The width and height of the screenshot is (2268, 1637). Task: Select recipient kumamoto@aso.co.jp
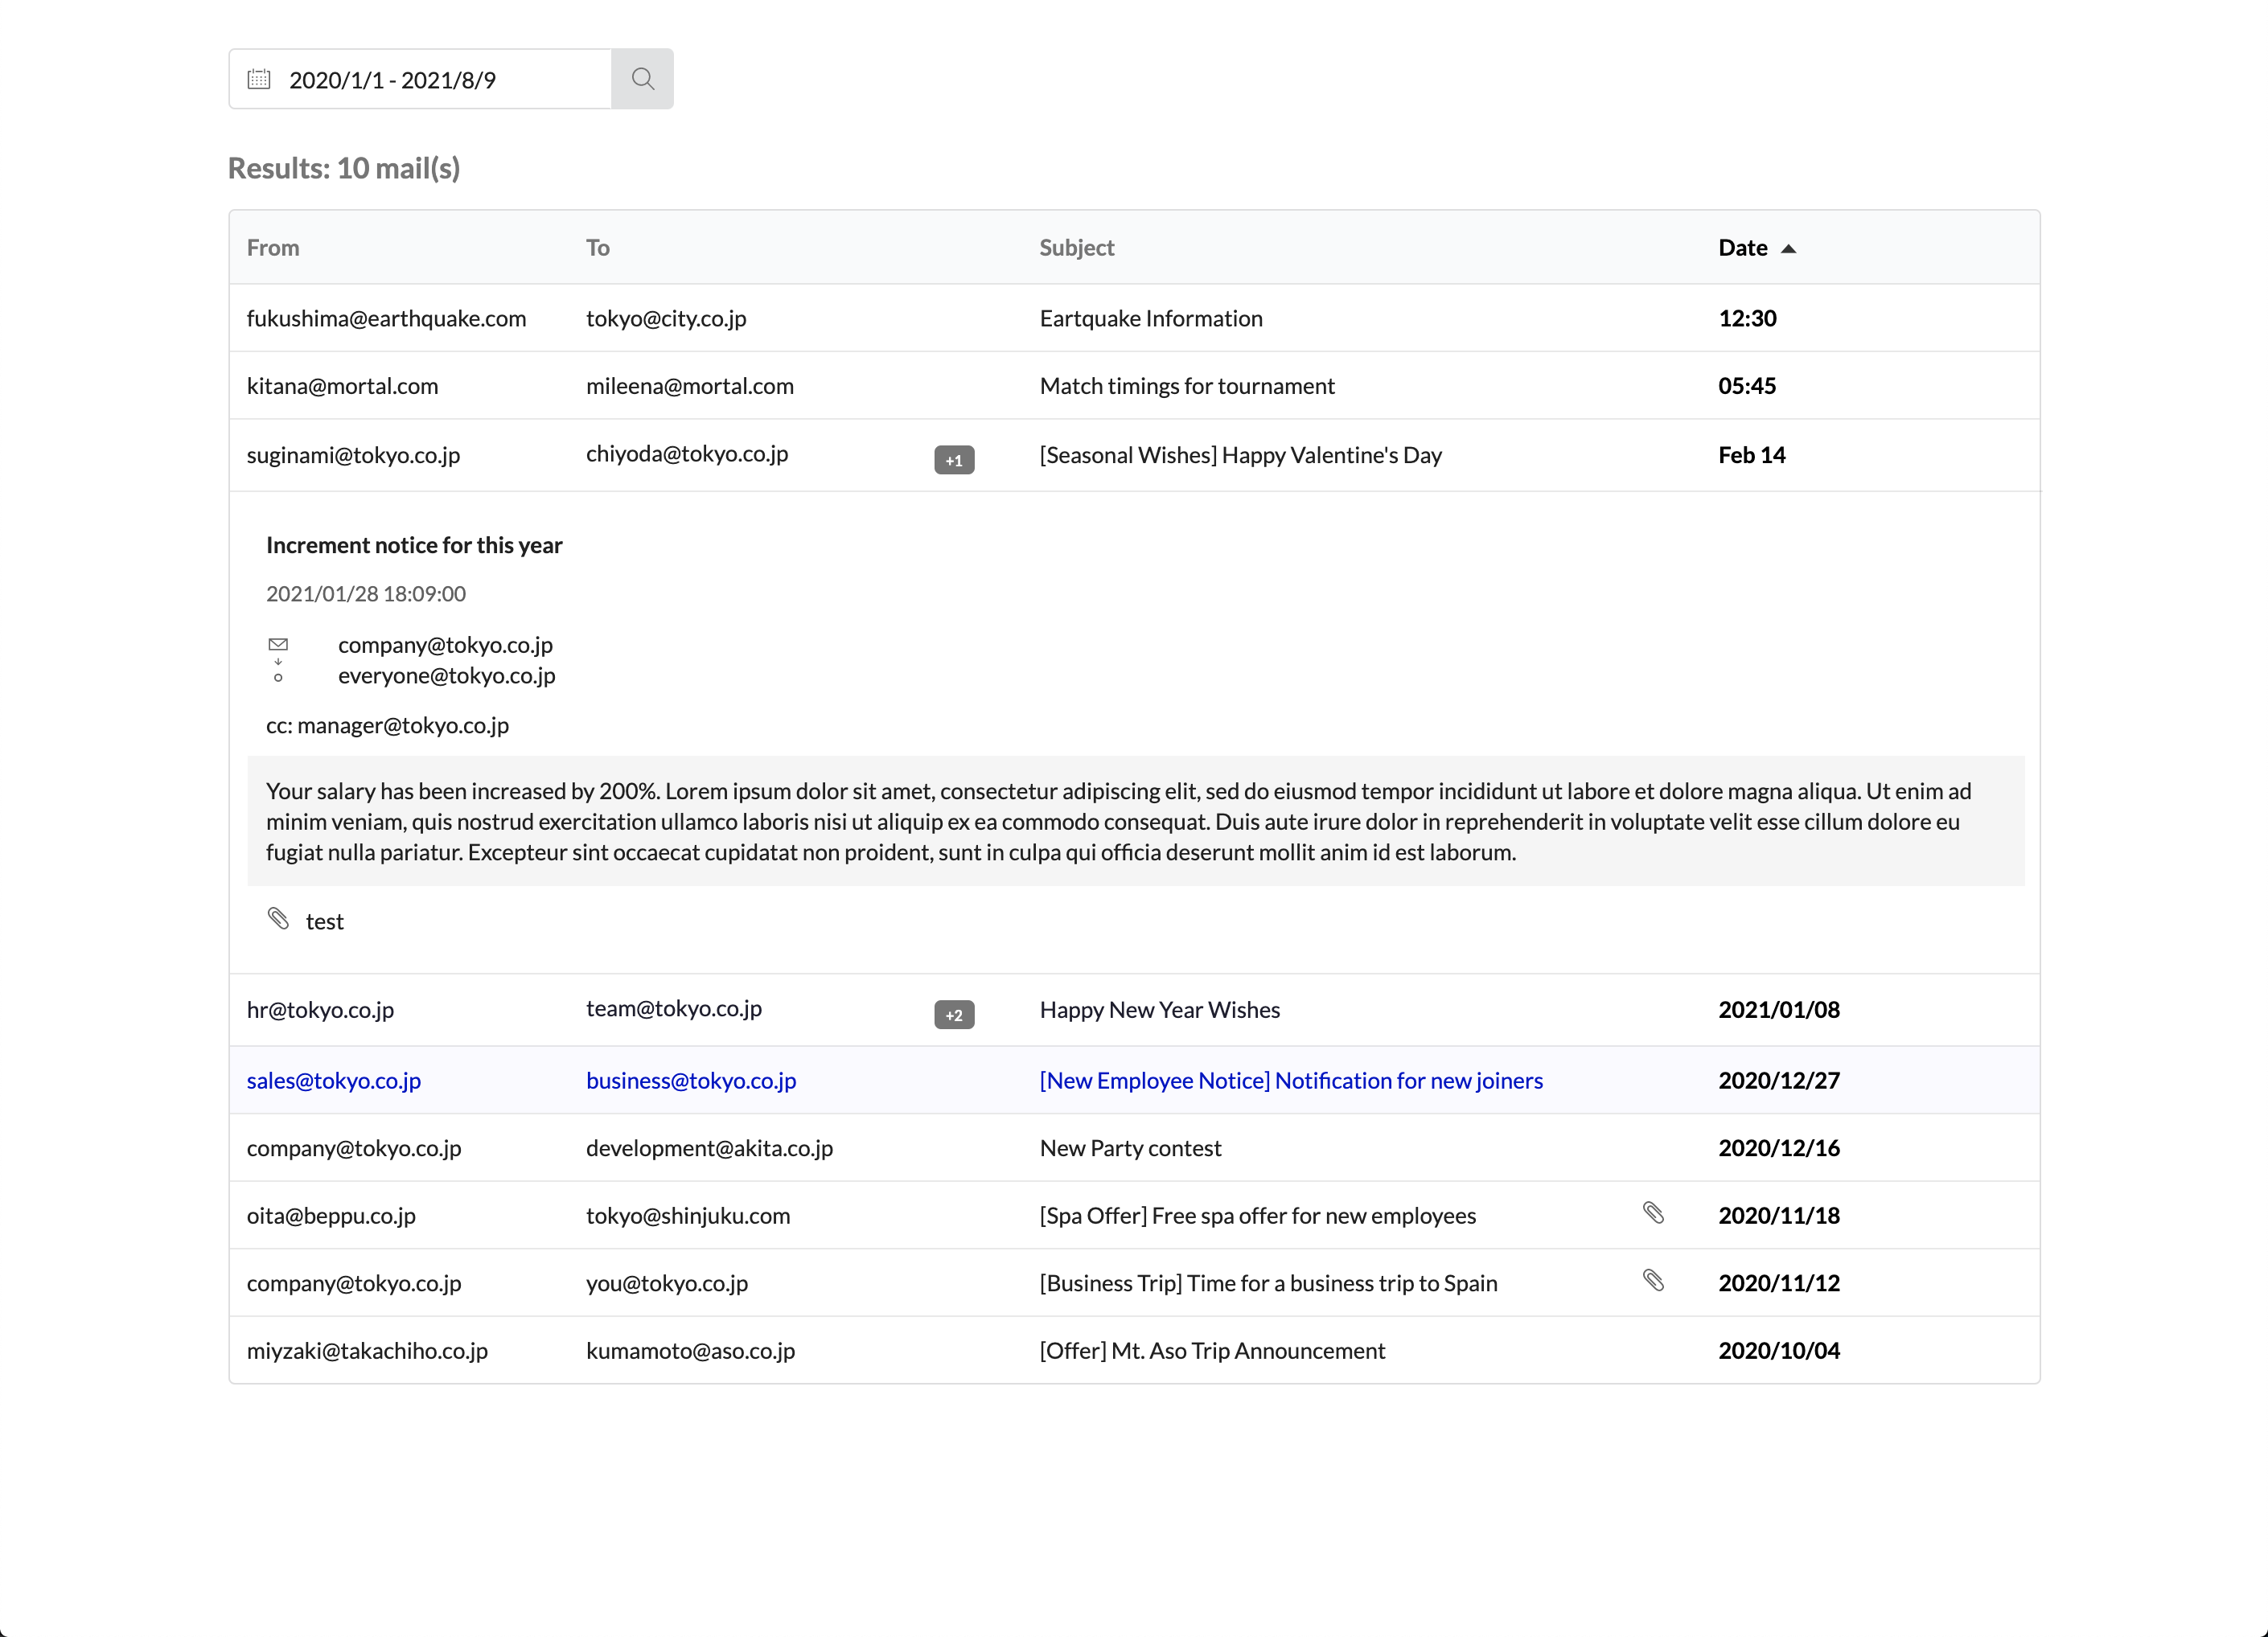point(691,1351)
